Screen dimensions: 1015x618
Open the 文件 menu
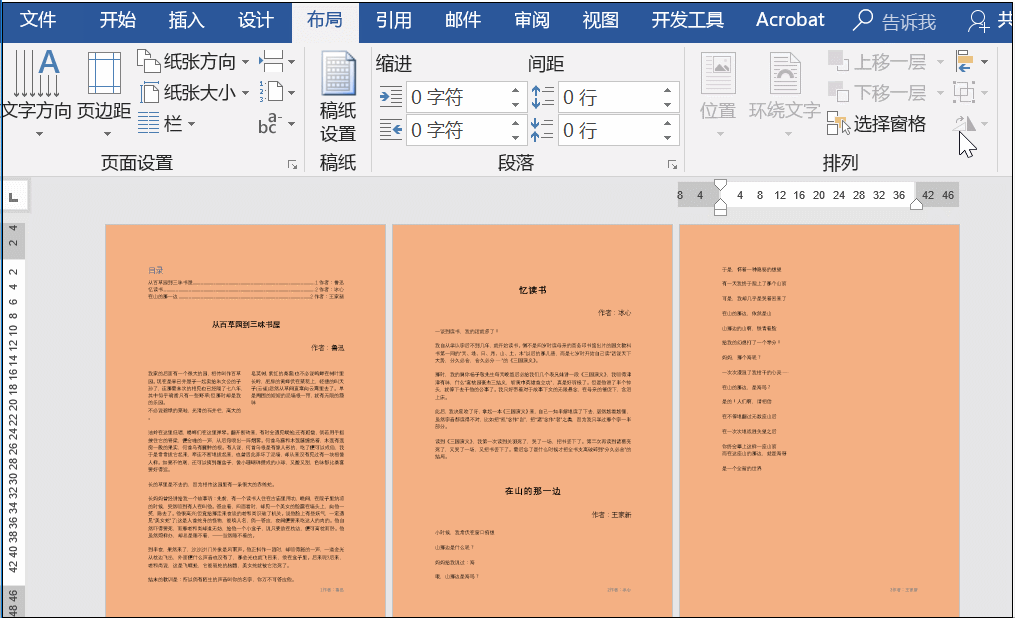pyautogui.click(x=39, y=21)
